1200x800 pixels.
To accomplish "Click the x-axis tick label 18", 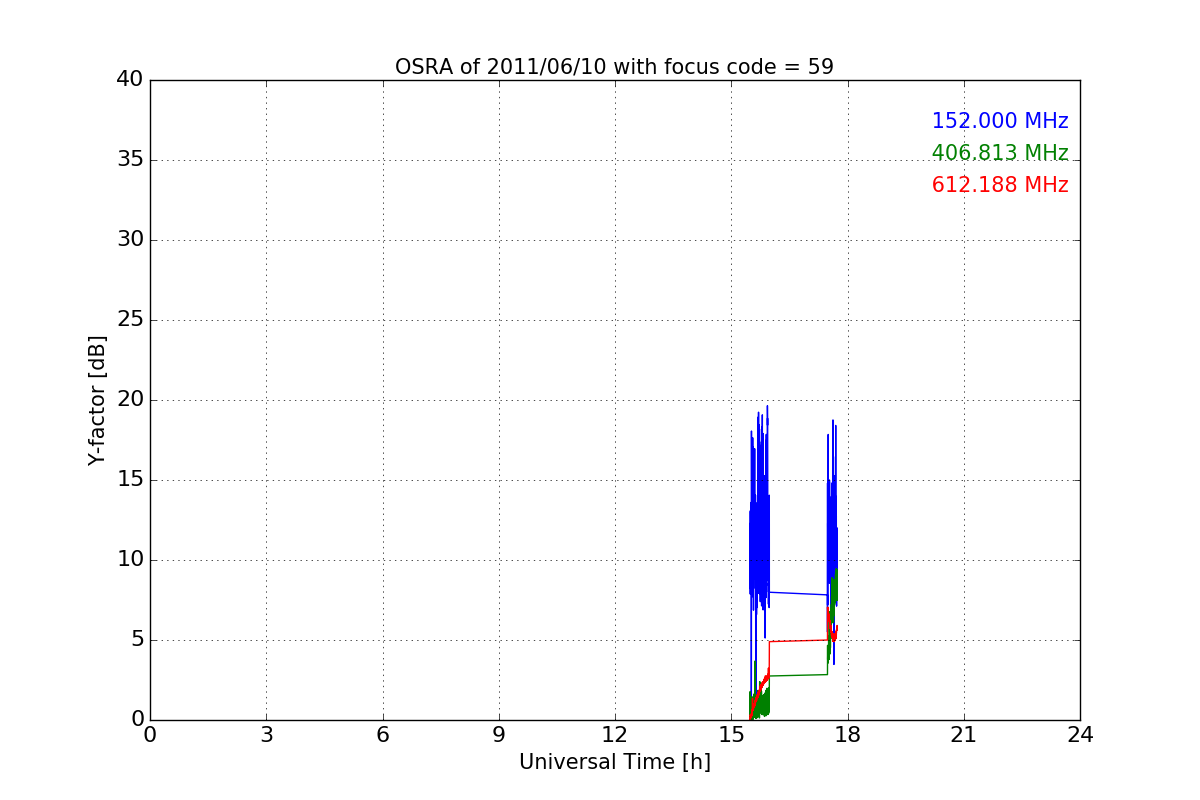I will tap(847, 735).
